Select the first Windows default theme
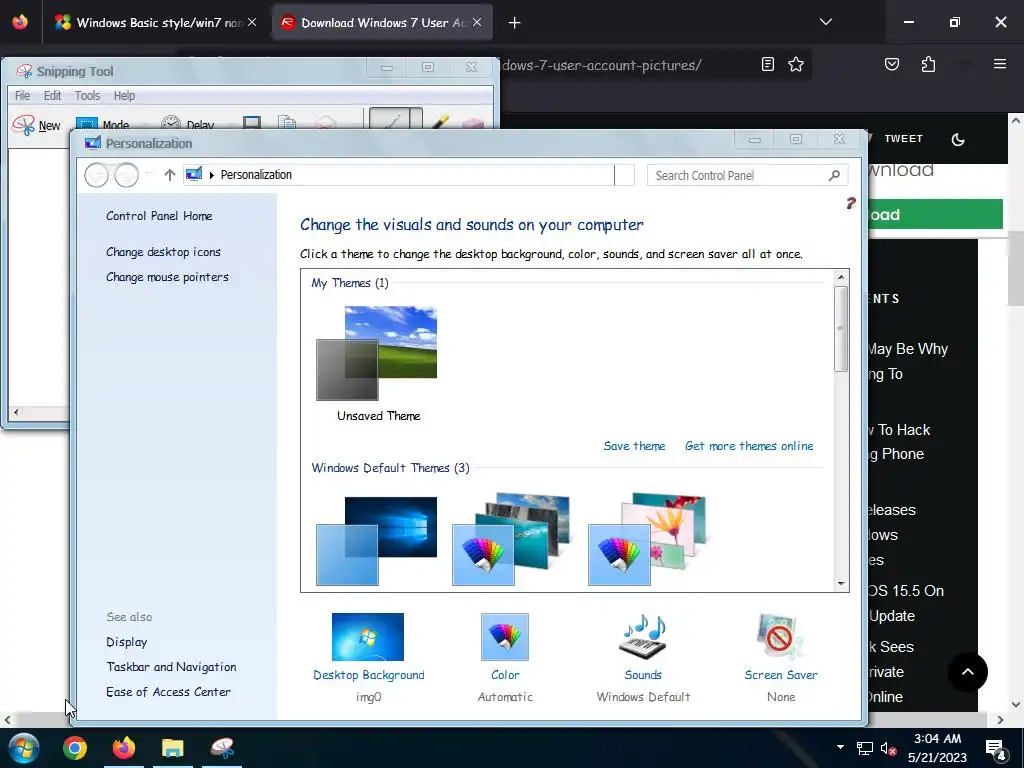Screen dimensions: 1024x768 [377, 541]
